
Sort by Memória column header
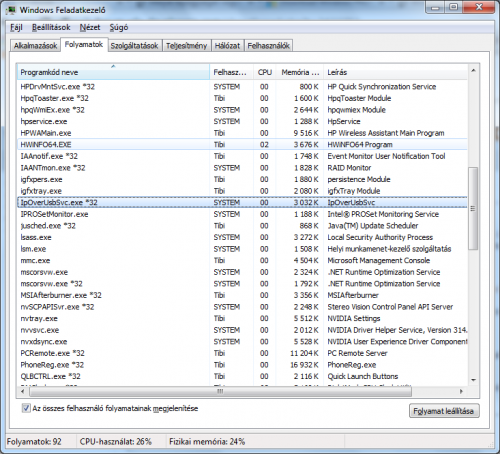(299, 72)
